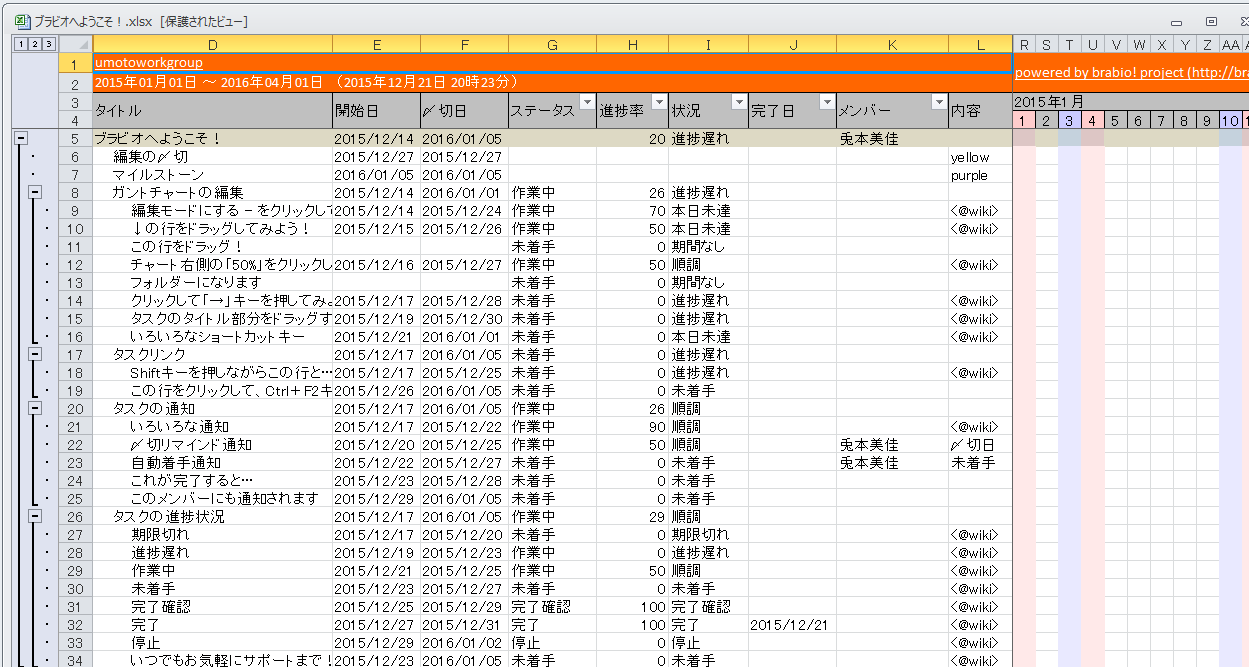Screen dimensions: 1249x667
Task: Open the メンバー filter dropdown
Action: [x=939, y=101]
